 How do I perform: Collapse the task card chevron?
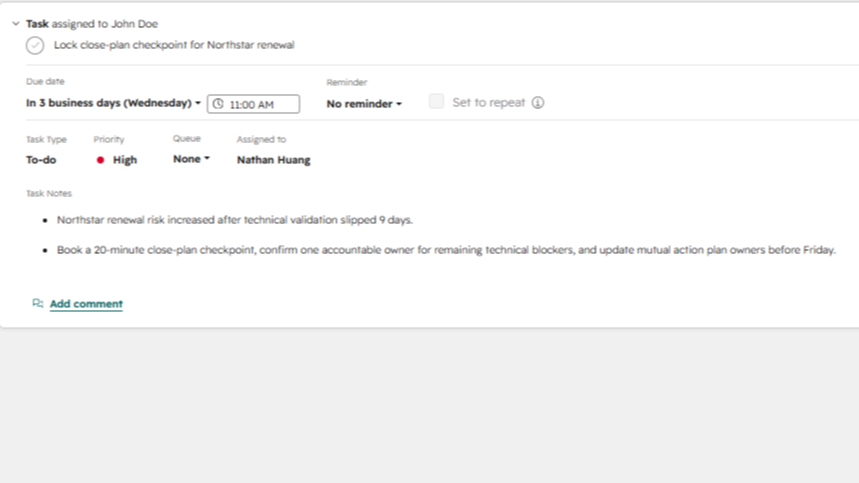click(x=16, y=24)
